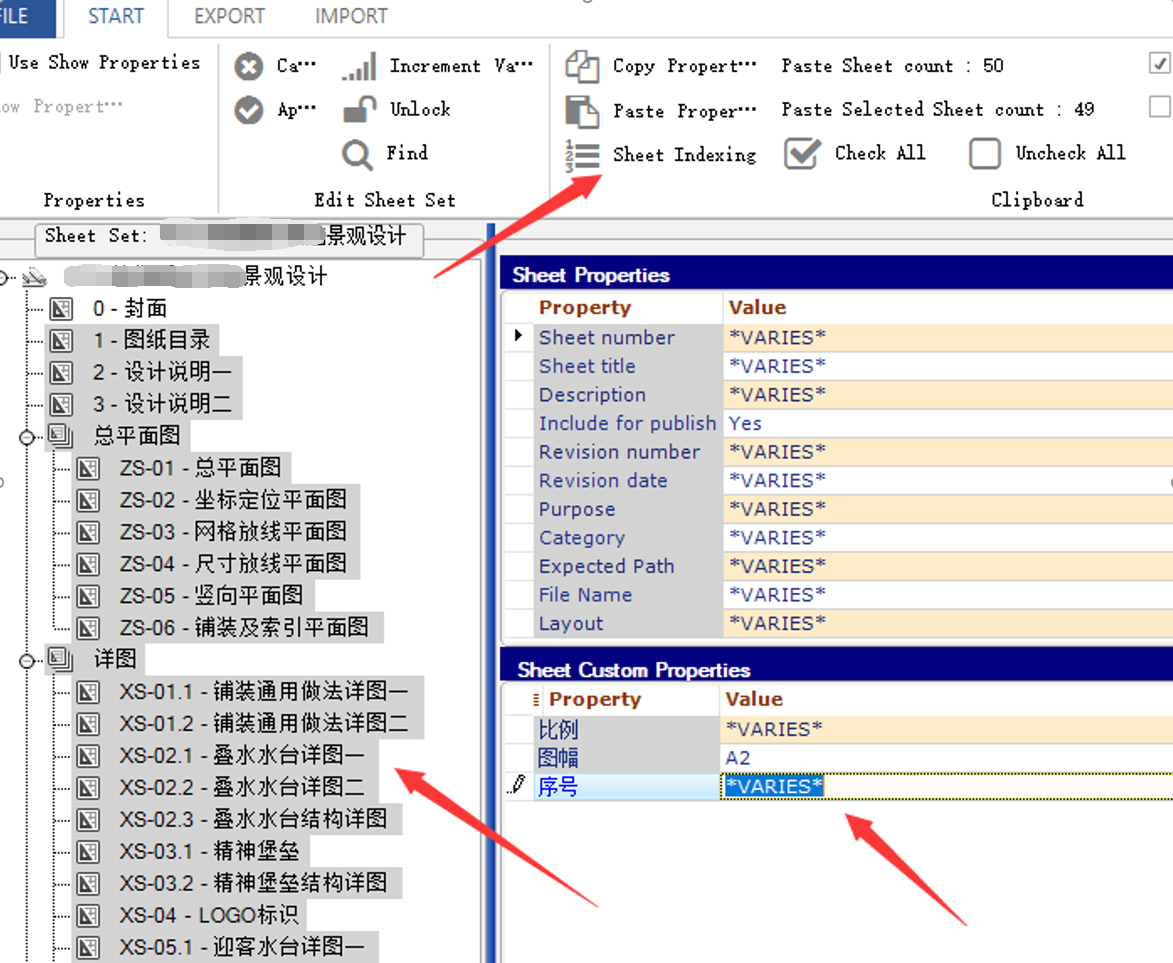Viewport: 1173px width, 963px height.
Task: Toggle checkbox next to Paste Sheet count
Action: click(x=1159, y=64)
